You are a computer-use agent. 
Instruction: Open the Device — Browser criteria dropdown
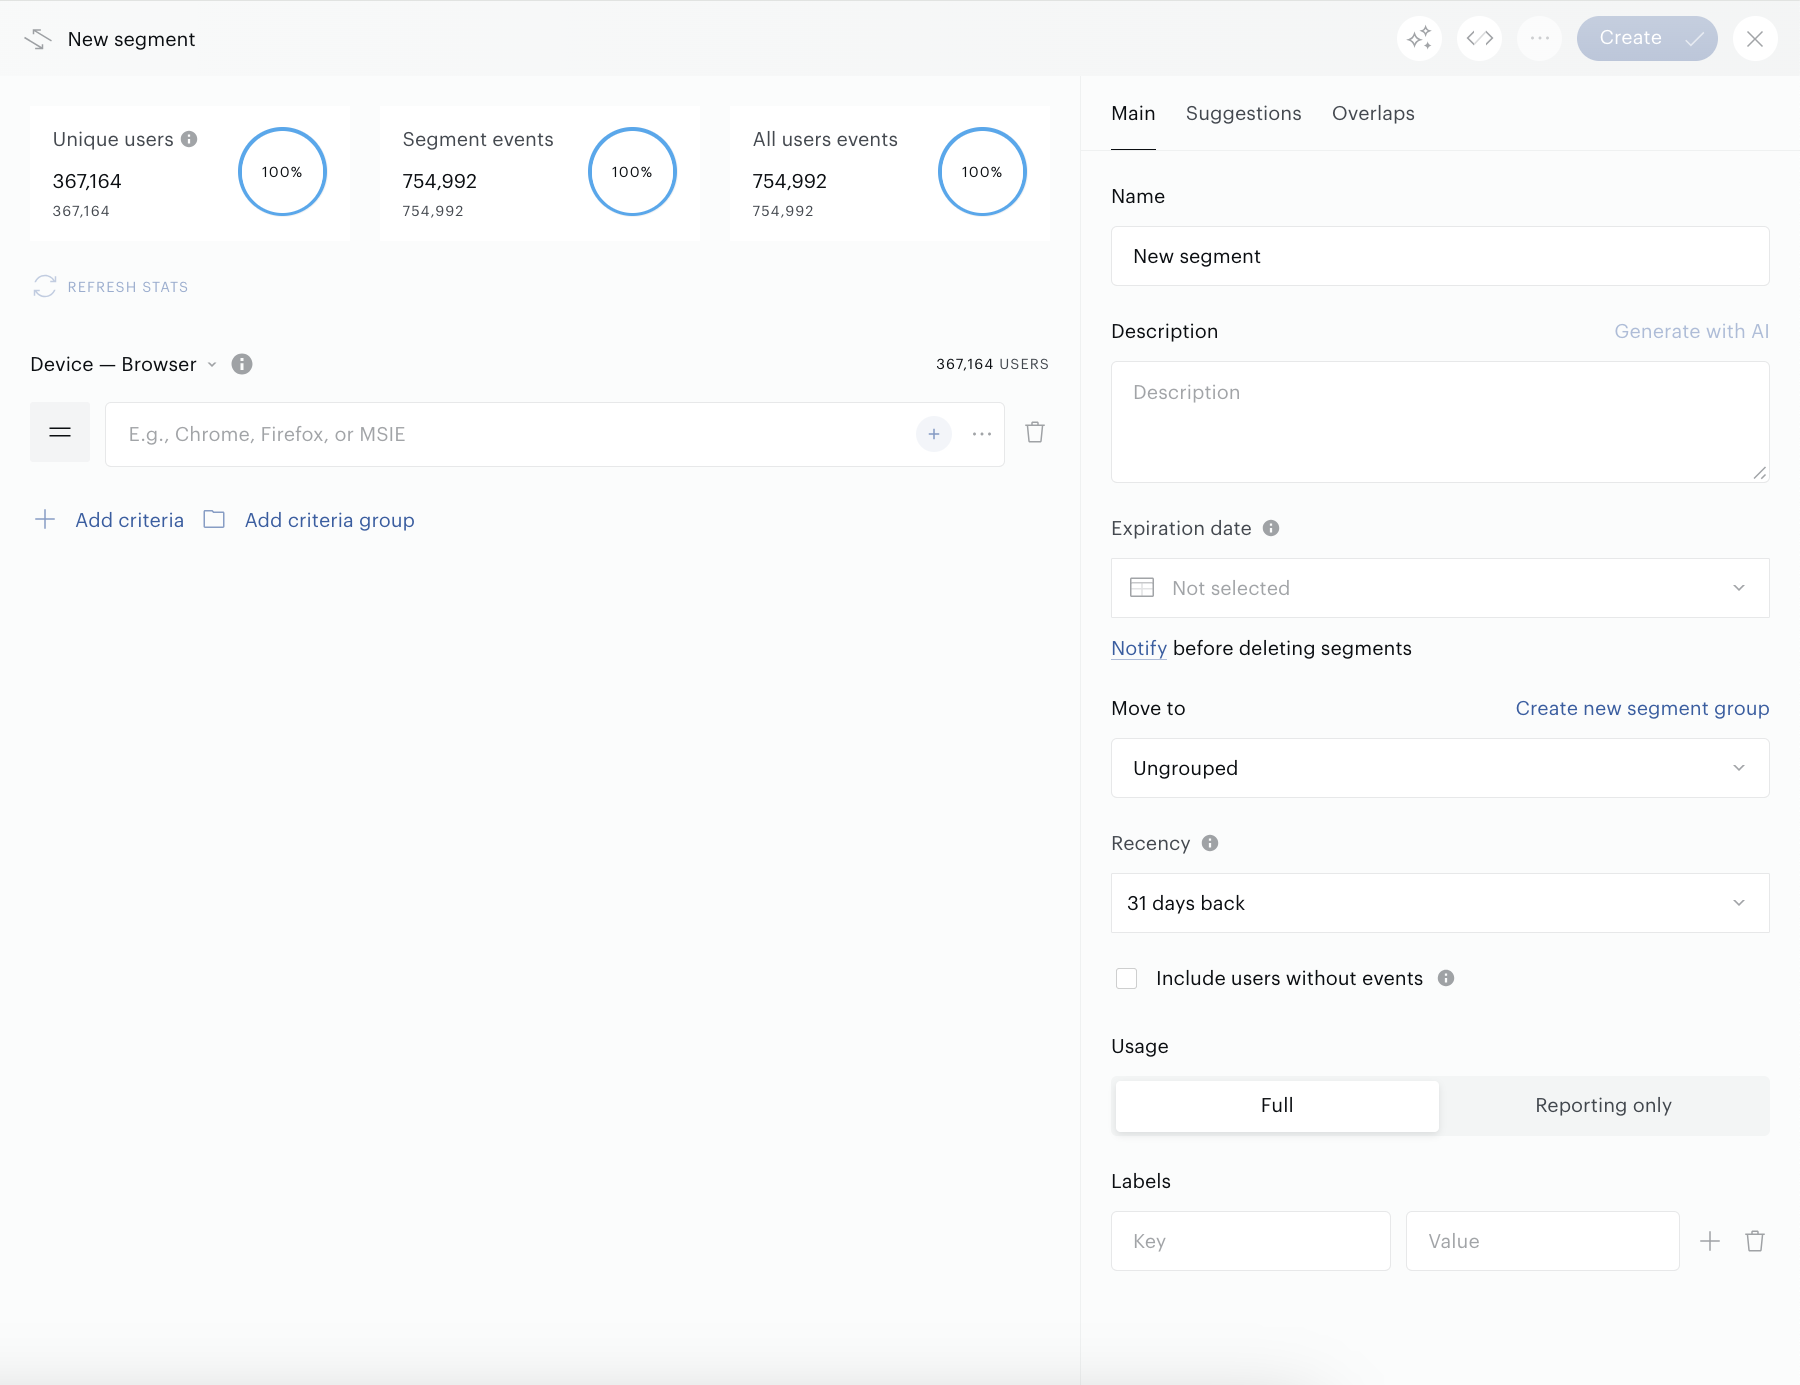[x=124, y=364]
